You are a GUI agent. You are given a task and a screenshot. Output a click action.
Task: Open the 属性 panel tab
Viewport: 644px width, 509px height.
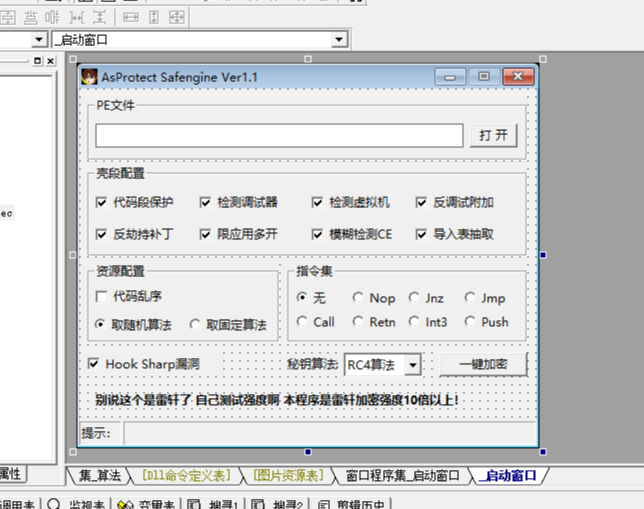click(x=11, y=474)
